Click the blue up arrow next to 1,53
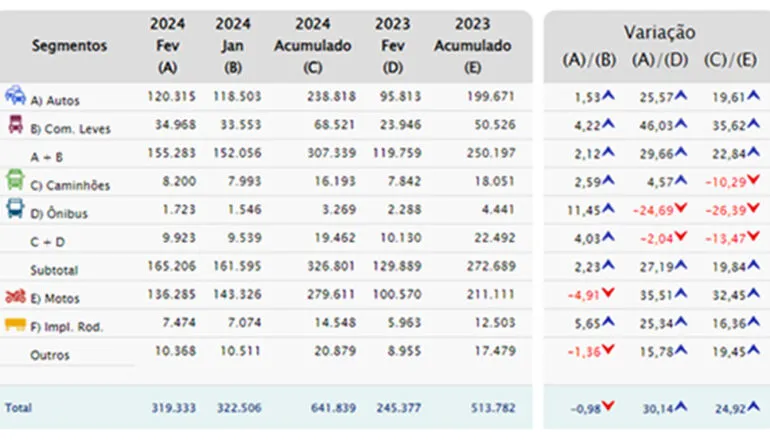This screenshot has width=770, height=440. coord(607,95)
